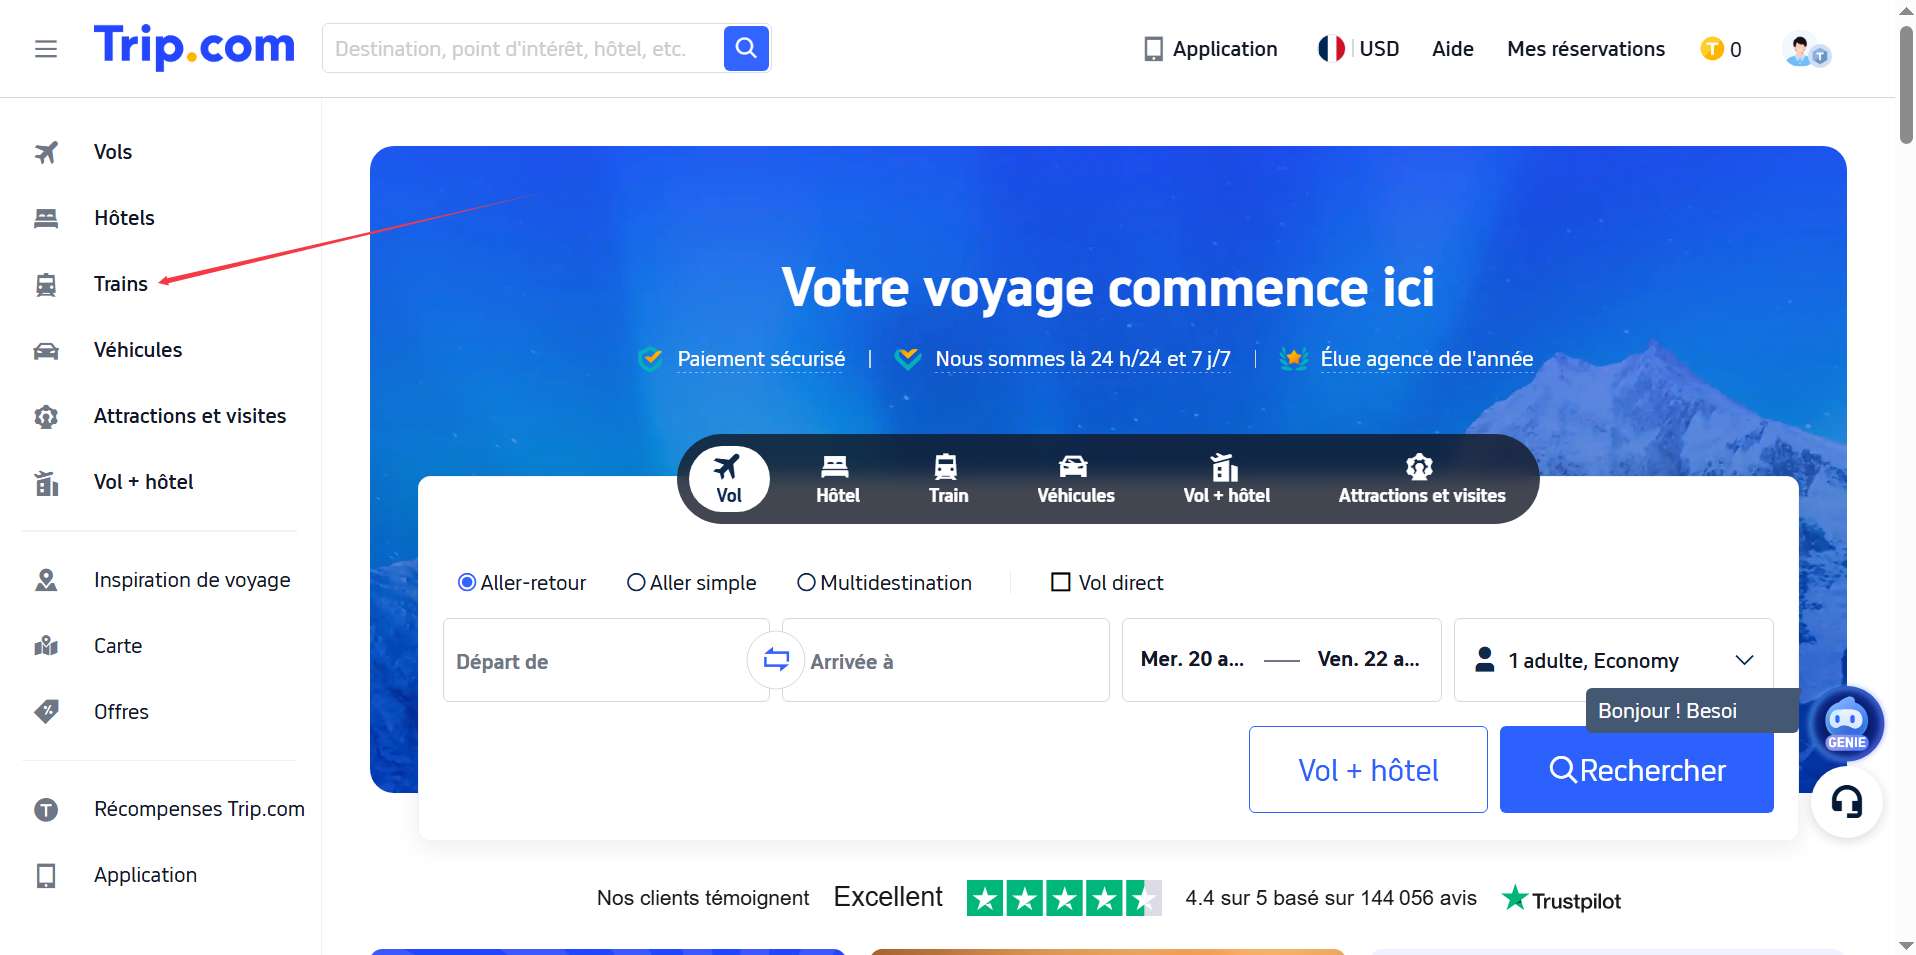Open the departure date Mer. 20 picker
Viewport: 1916px width, 955px height.
point(1192,659)
